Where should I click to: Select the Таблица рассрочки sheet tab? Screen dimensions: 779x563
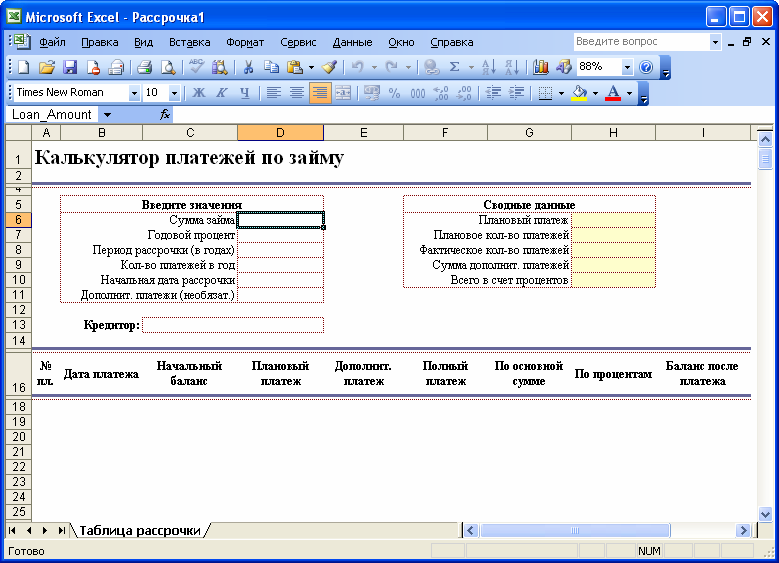tap(140, 530)
